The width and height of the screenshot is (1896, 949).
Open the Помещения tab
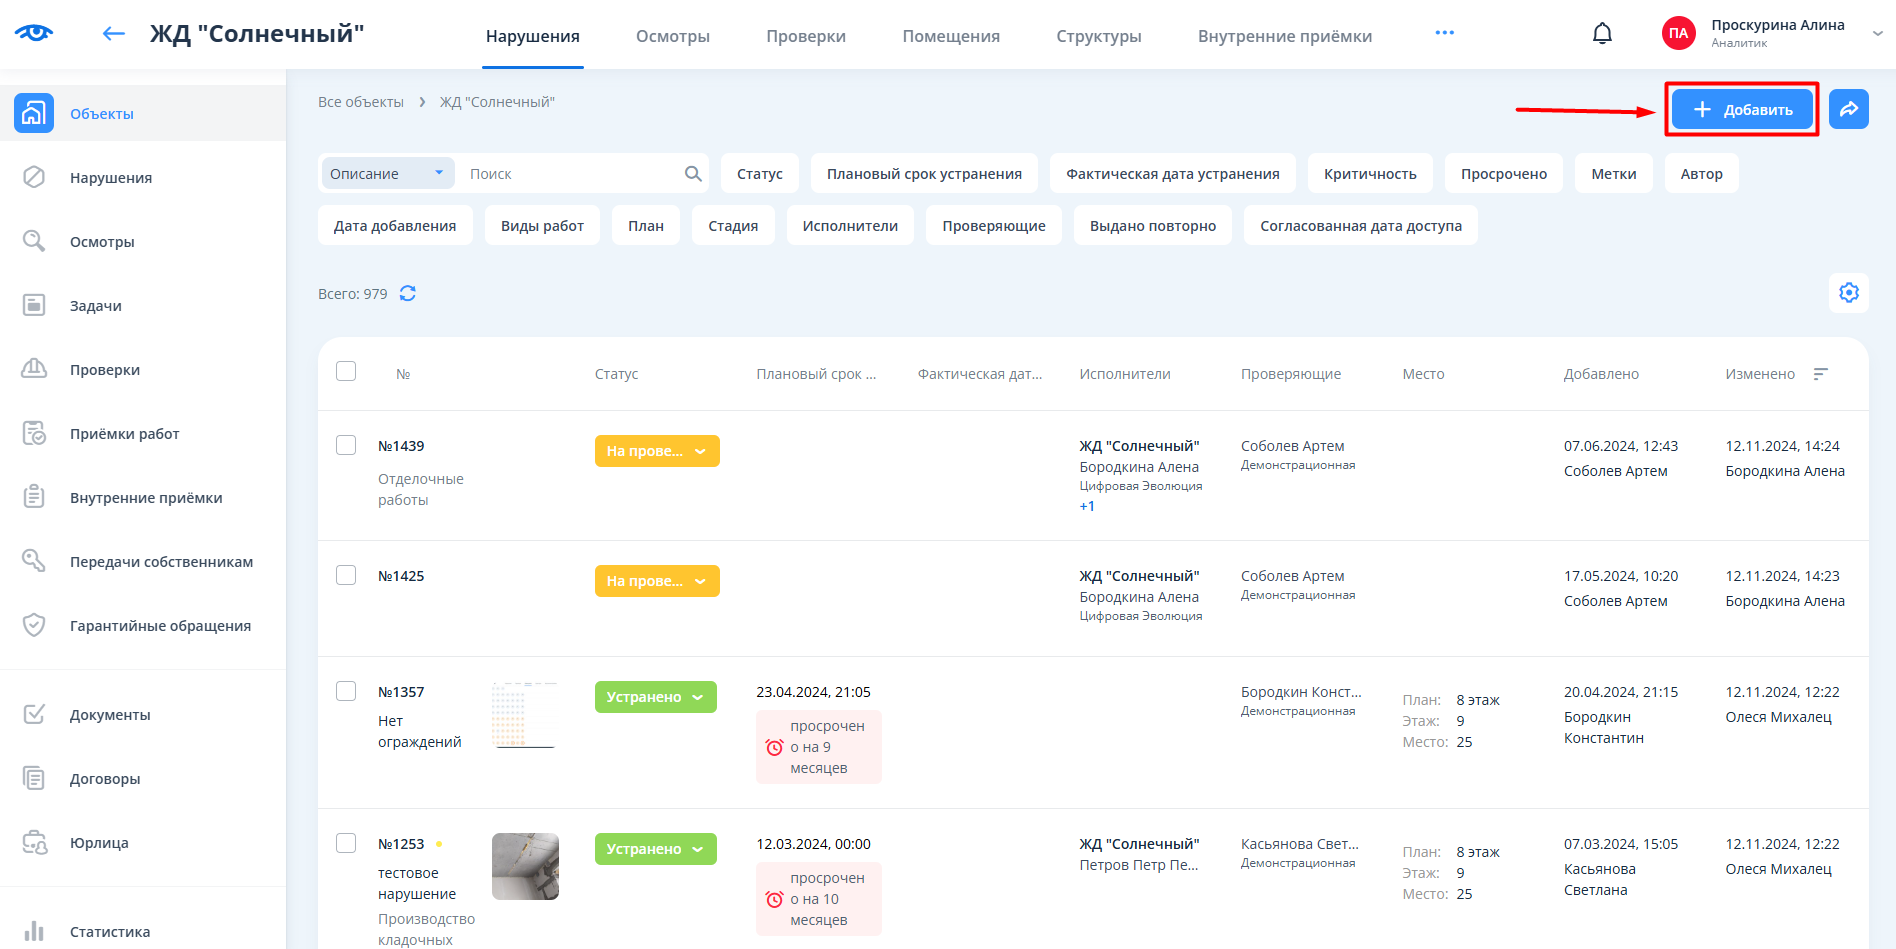pyautogui.click(x=950, y=36)
